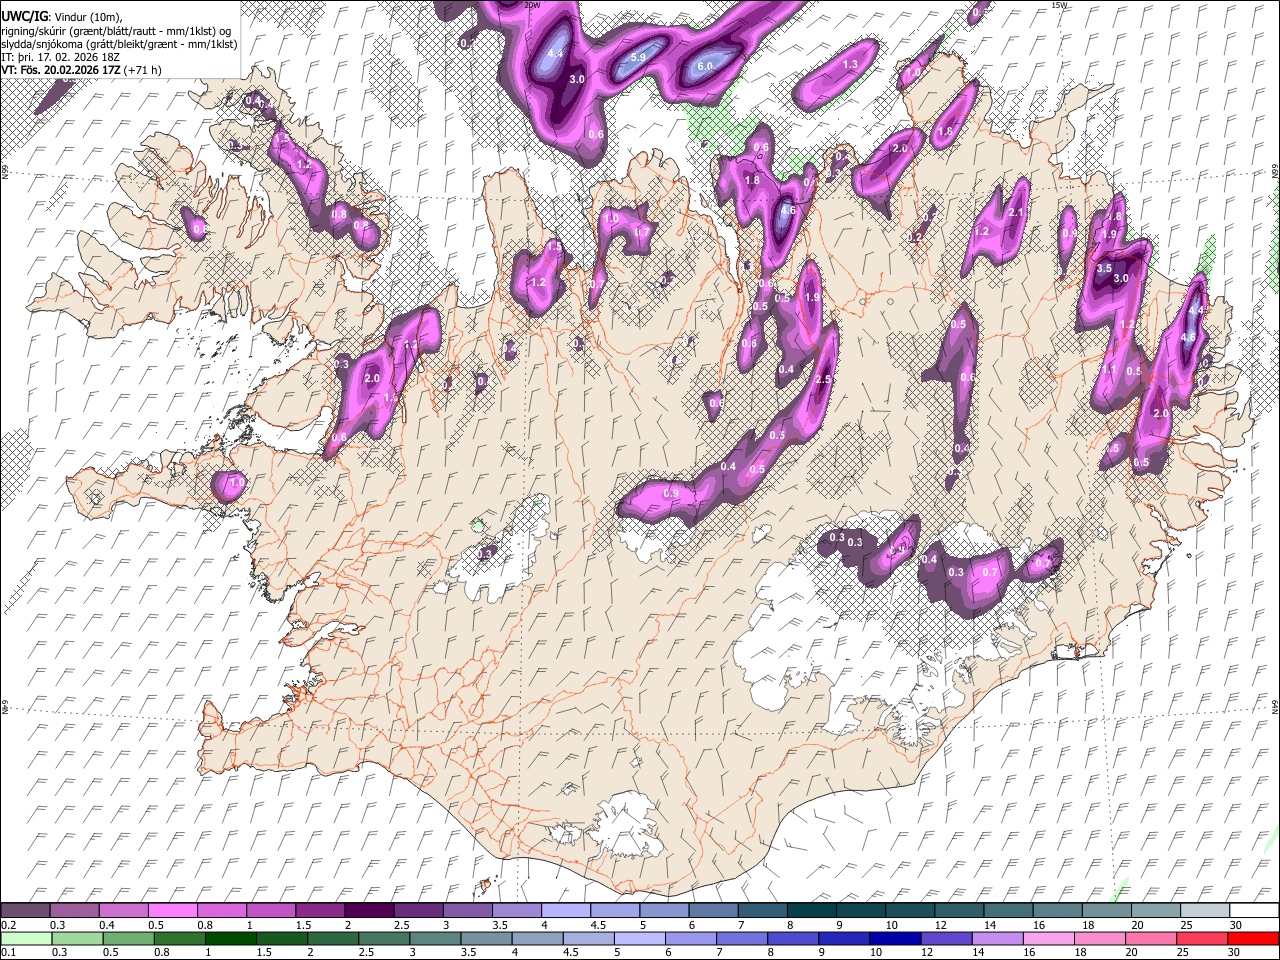Click the dark teal swatch labeled 8, top row
The width and height of the screenshot is (1280, 960).
tap(812, 910)
